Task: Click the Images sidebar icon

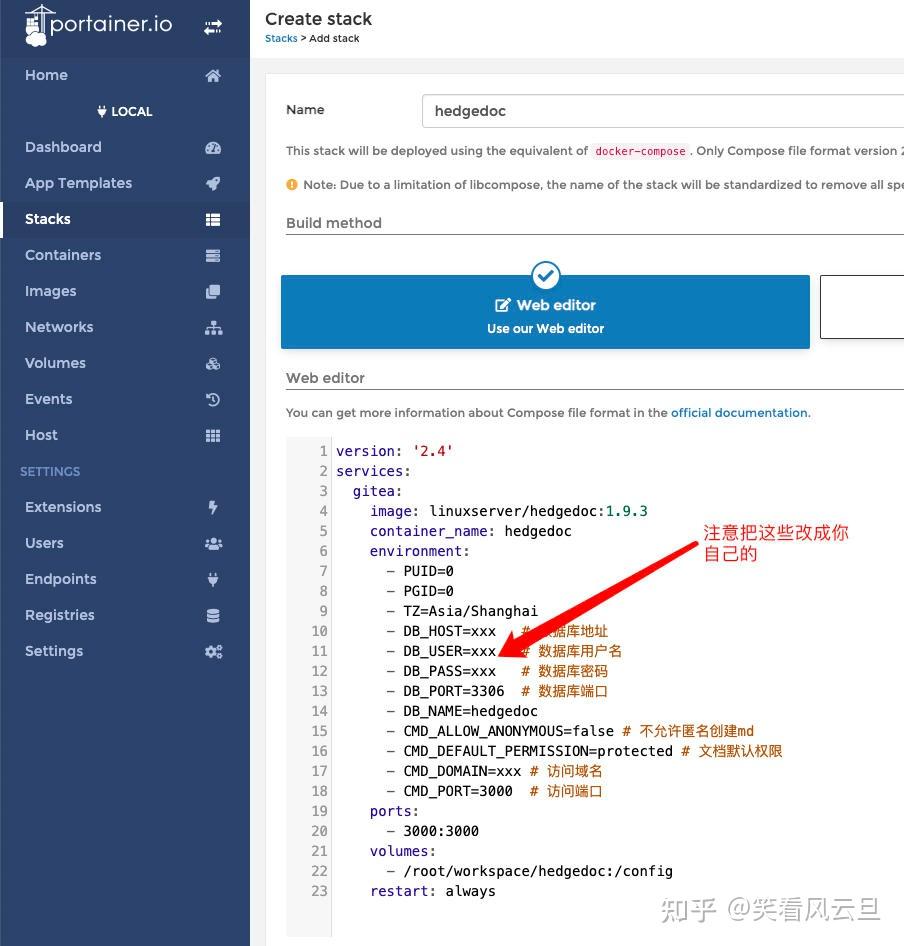Action: (213, 291)
